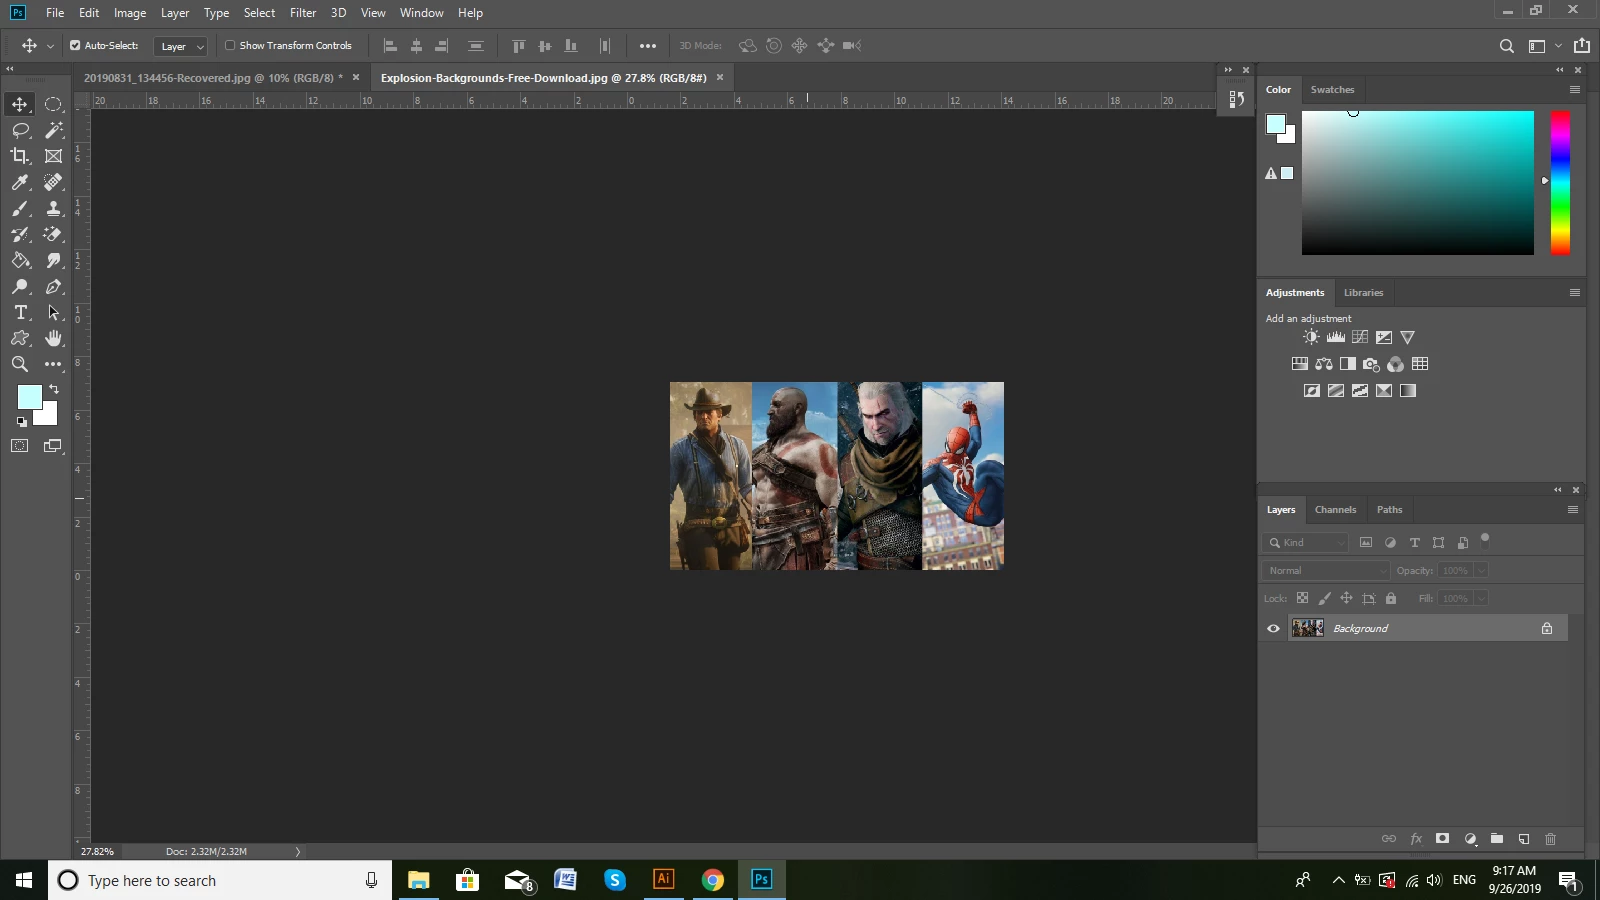
Task: Select the Clone Stamp tool
Action: coord(54,208)
